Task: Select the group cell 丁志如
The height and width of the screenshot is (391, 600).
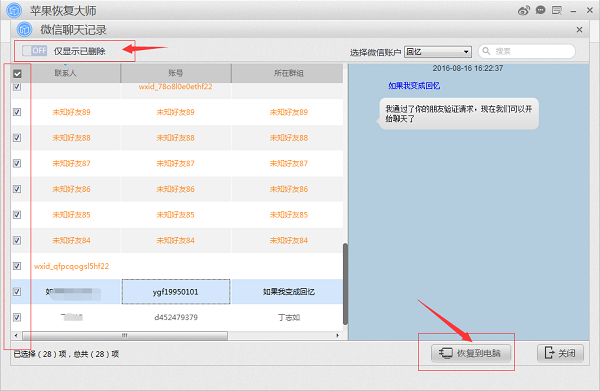Action: click(x=289, y=317)
